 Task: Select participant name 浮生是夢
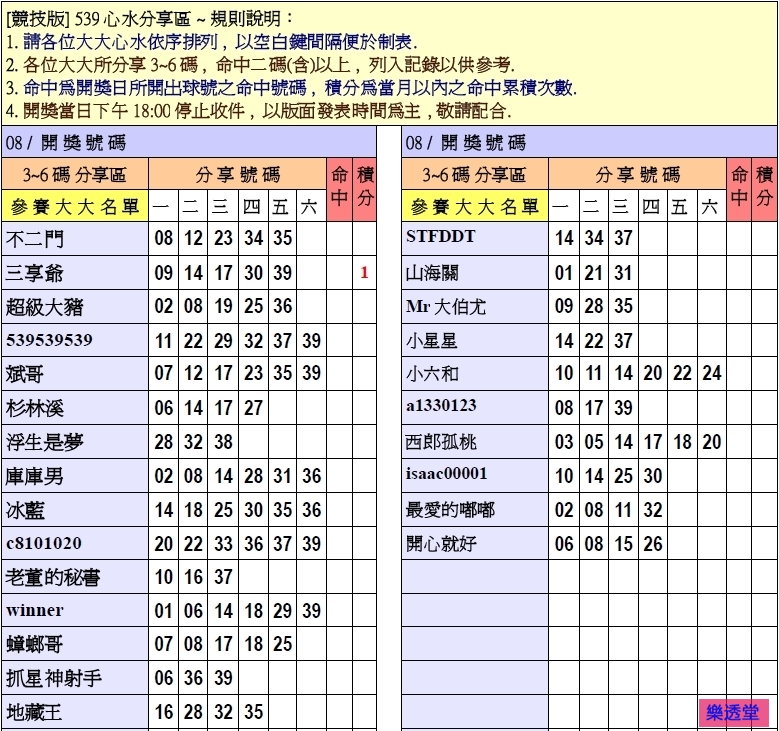(x=44, y=442)
